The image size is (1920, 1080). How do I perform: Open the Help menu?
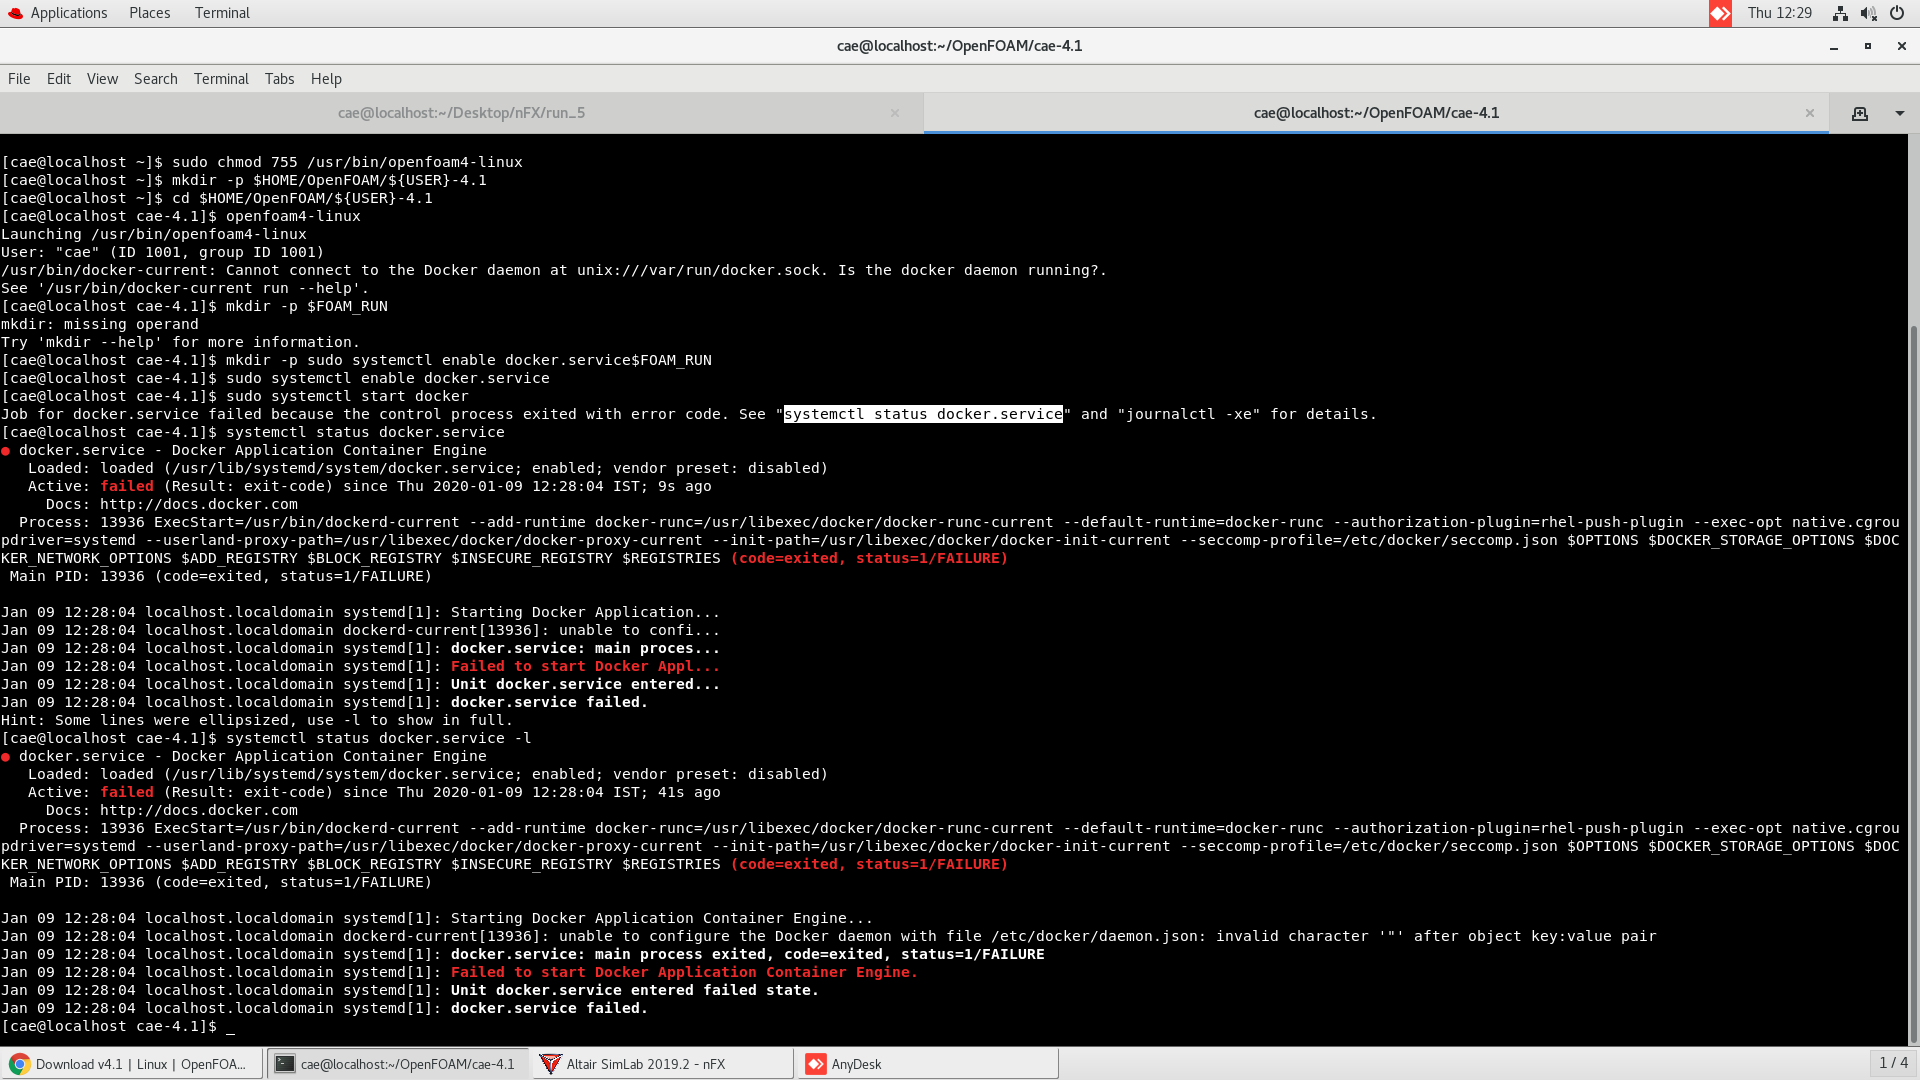tap(326, 79)
